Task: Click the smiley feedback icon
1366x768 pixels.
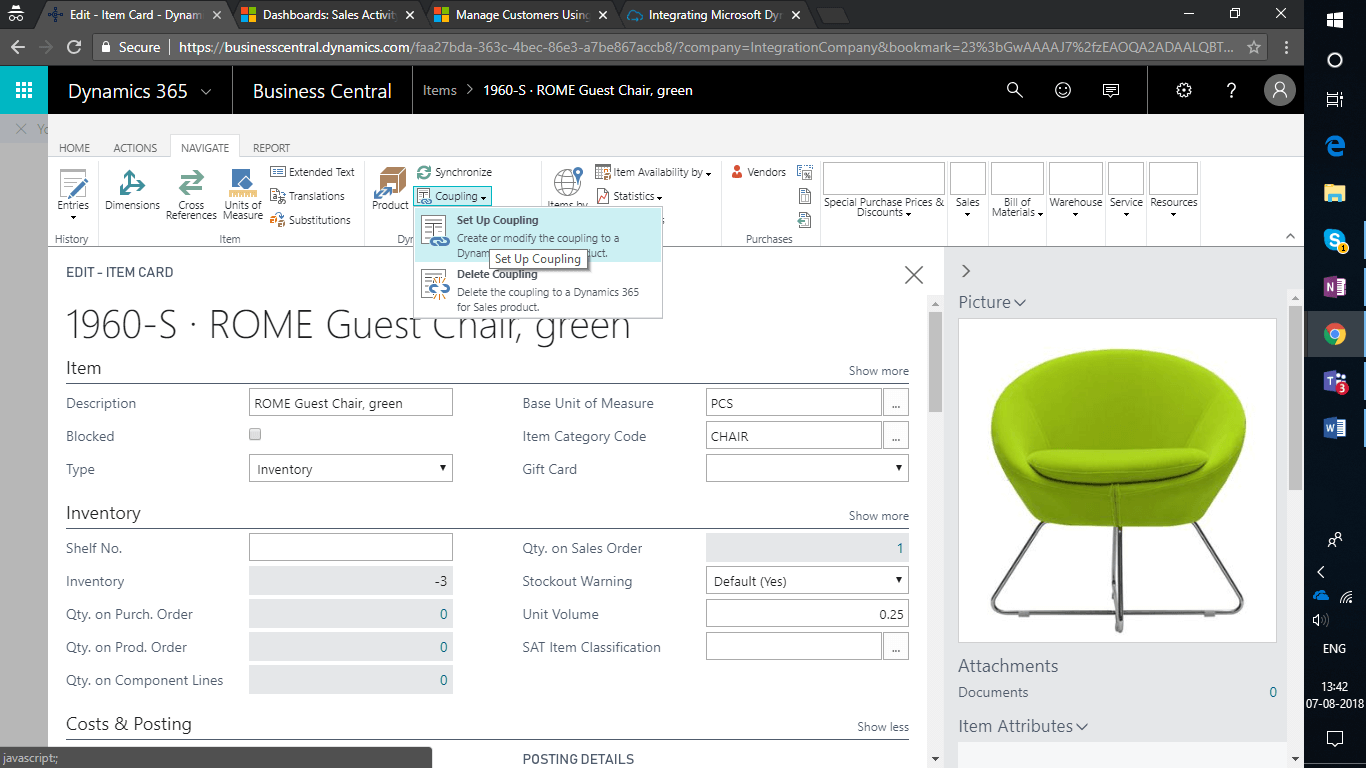Action: pos(1063,90)
